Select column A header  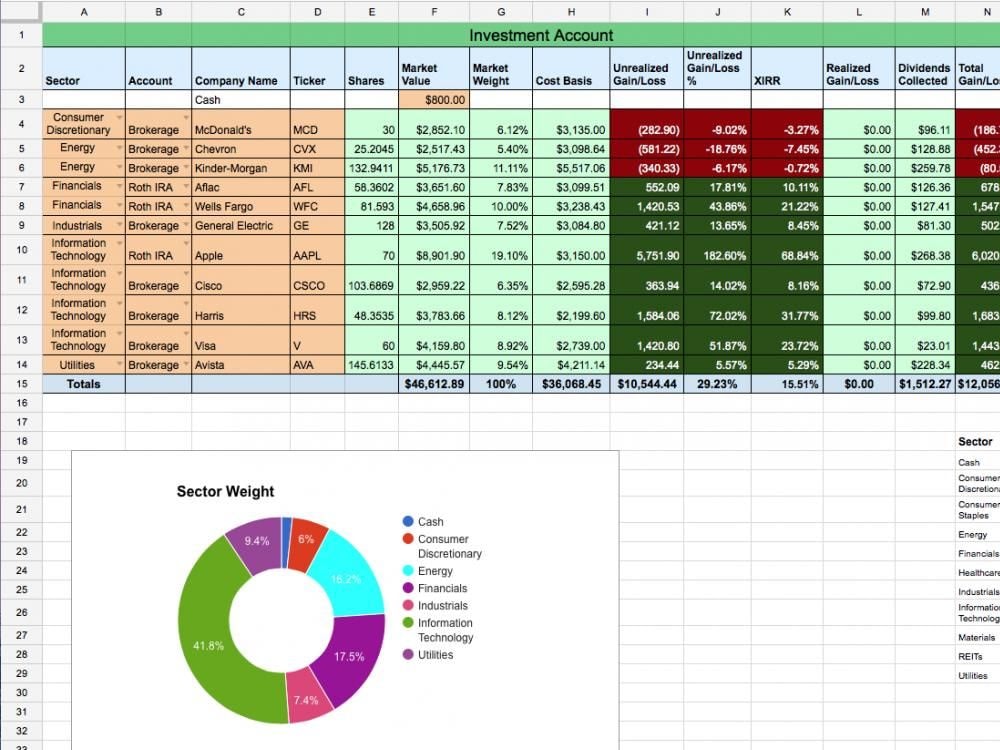pos(84,11)
